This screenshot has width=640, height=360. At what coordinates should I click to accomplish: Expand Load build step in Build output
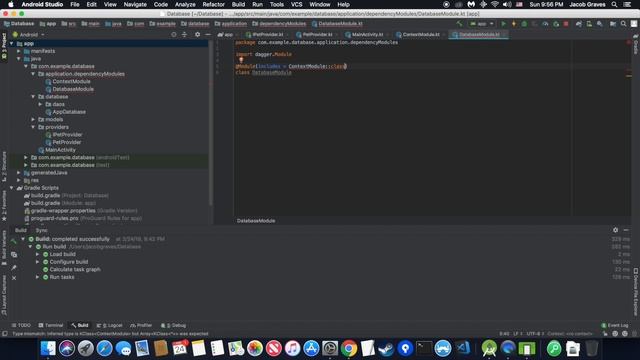tap(38, 254)
